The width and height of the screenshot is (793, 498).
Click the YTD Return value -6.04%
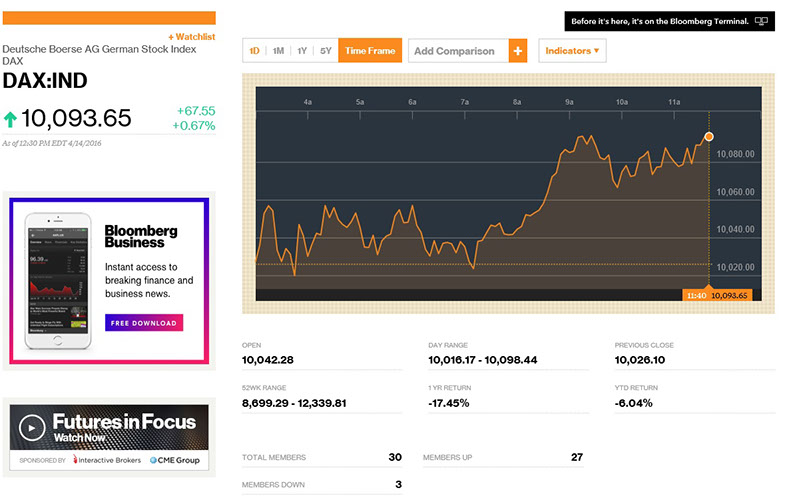[634, 403]
